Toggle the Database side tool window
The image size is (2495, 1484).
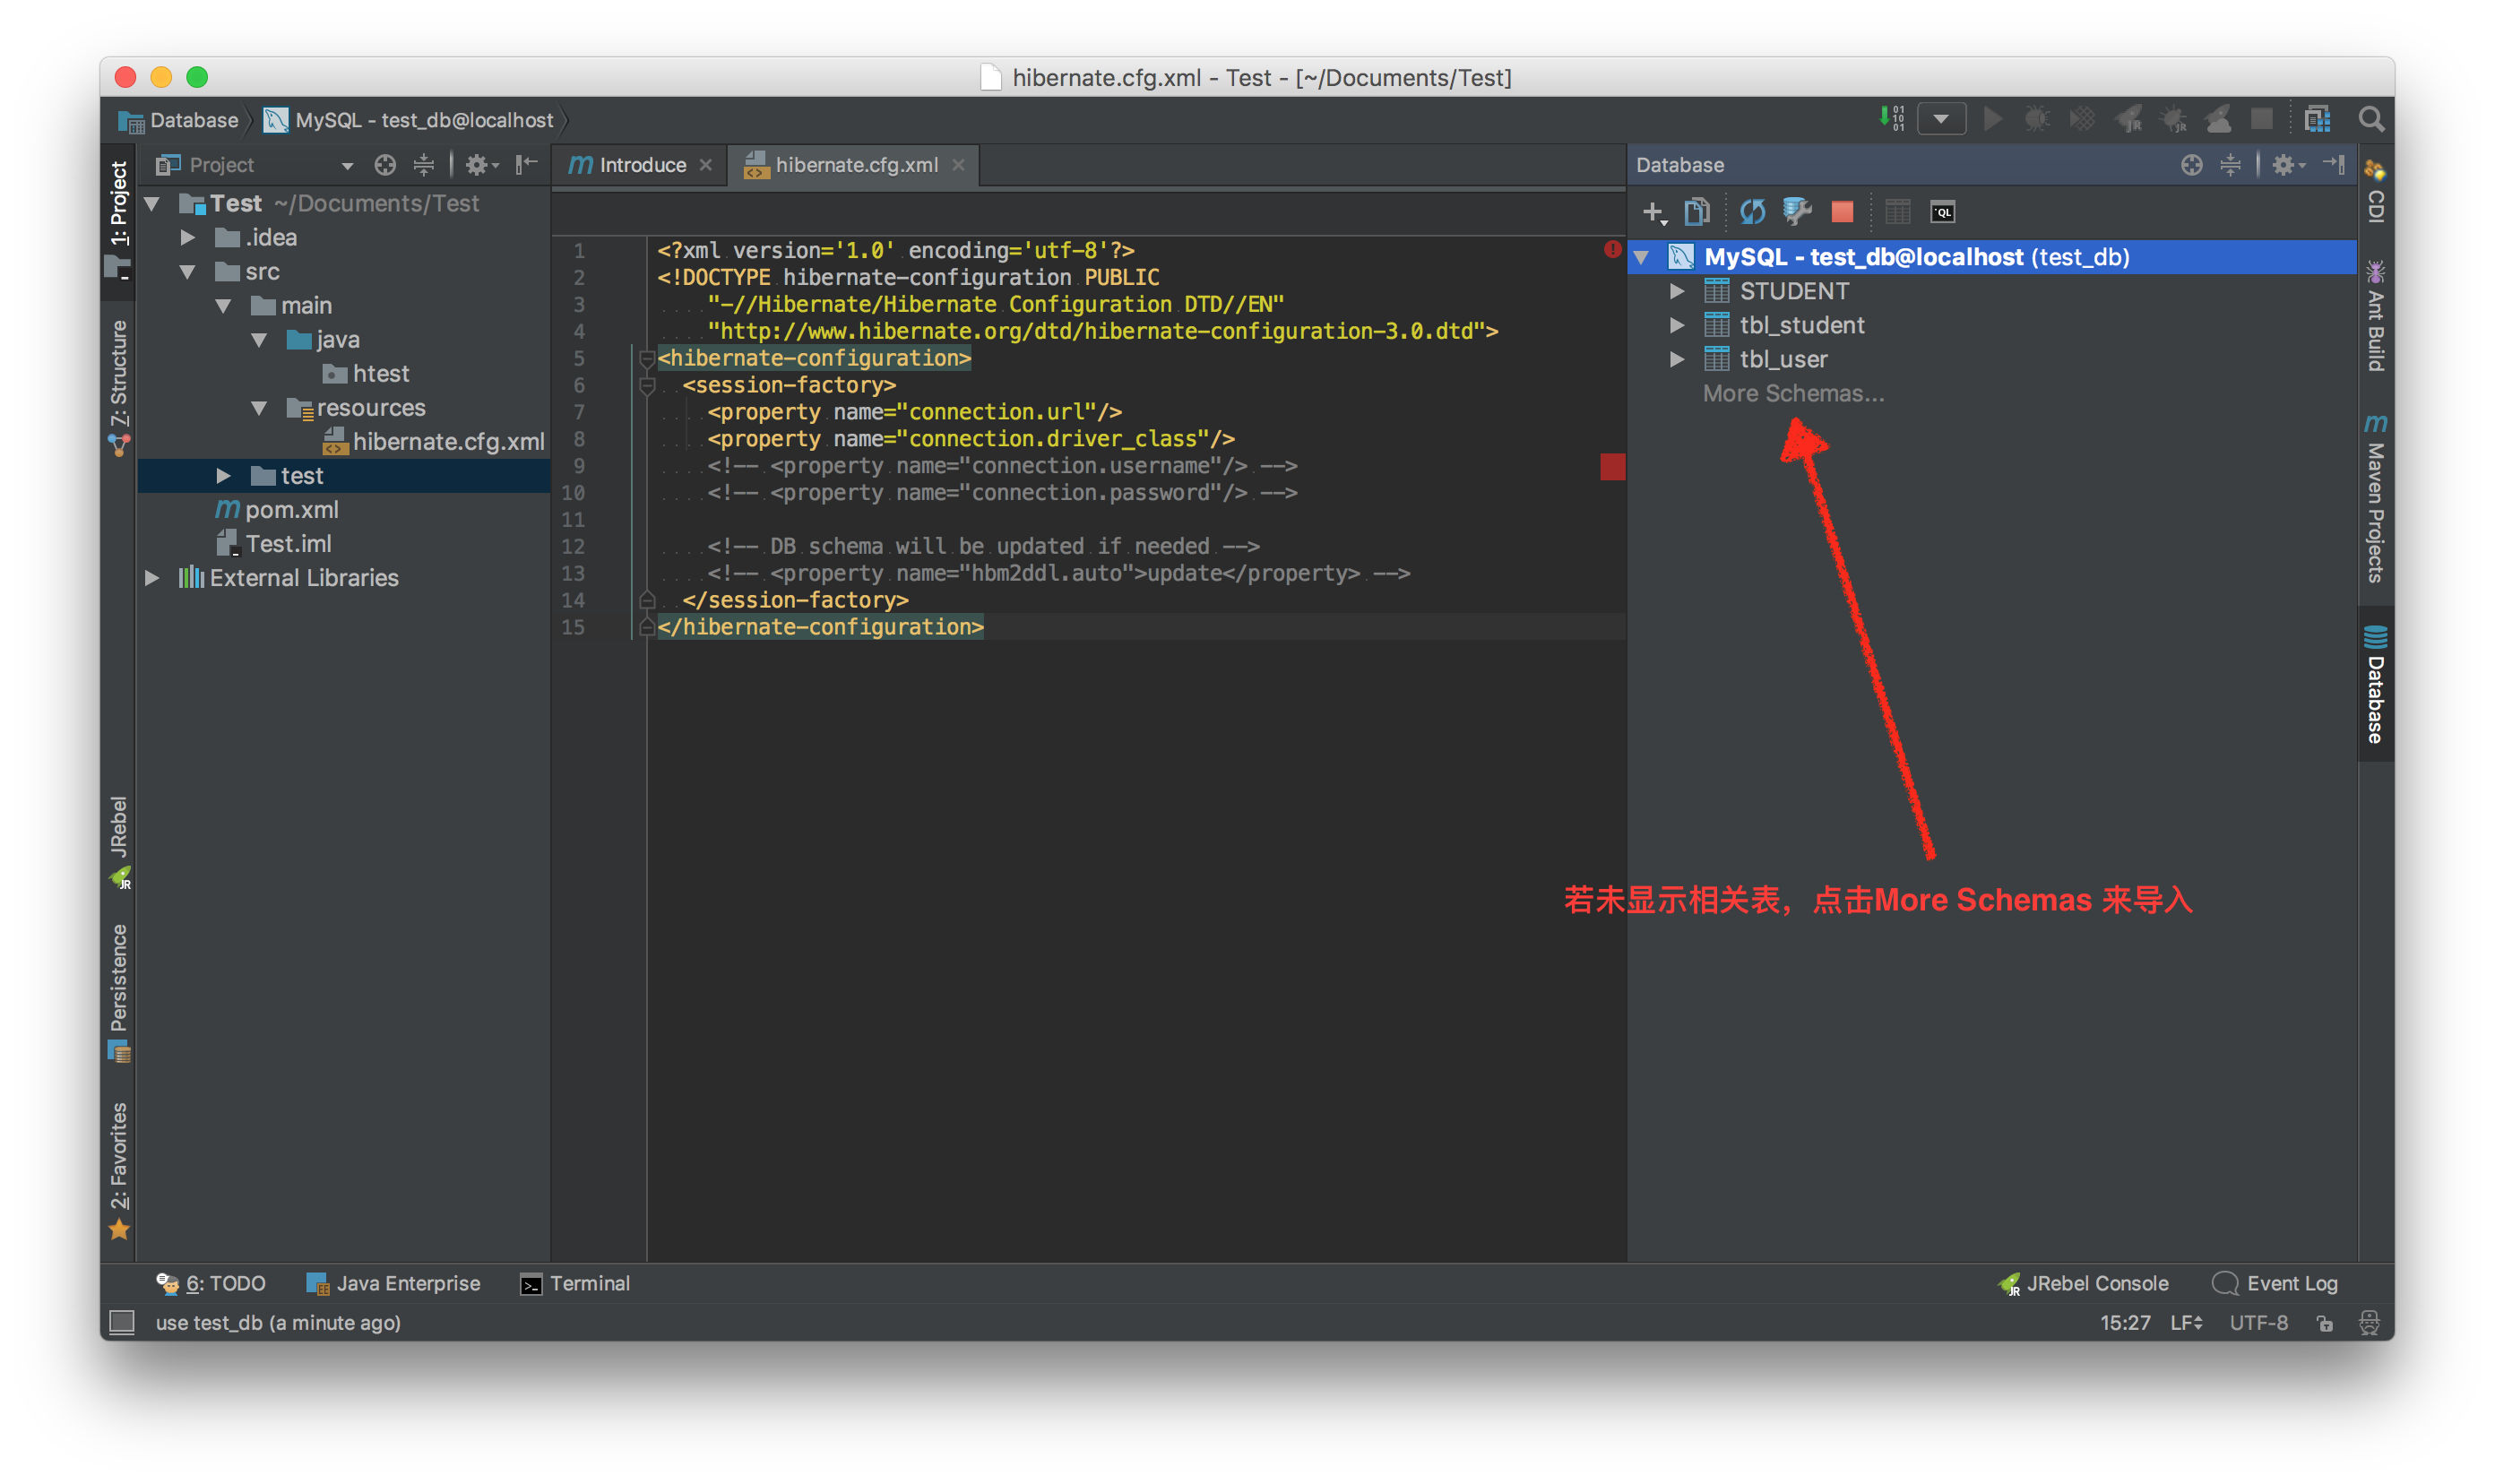[2376, 684]
